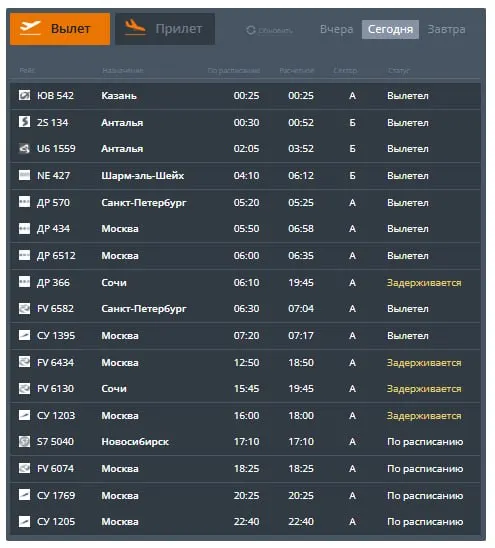Click the Сектор column header
Screen dimensions: 495x548
pyautogui.click(x=345, y=71)
